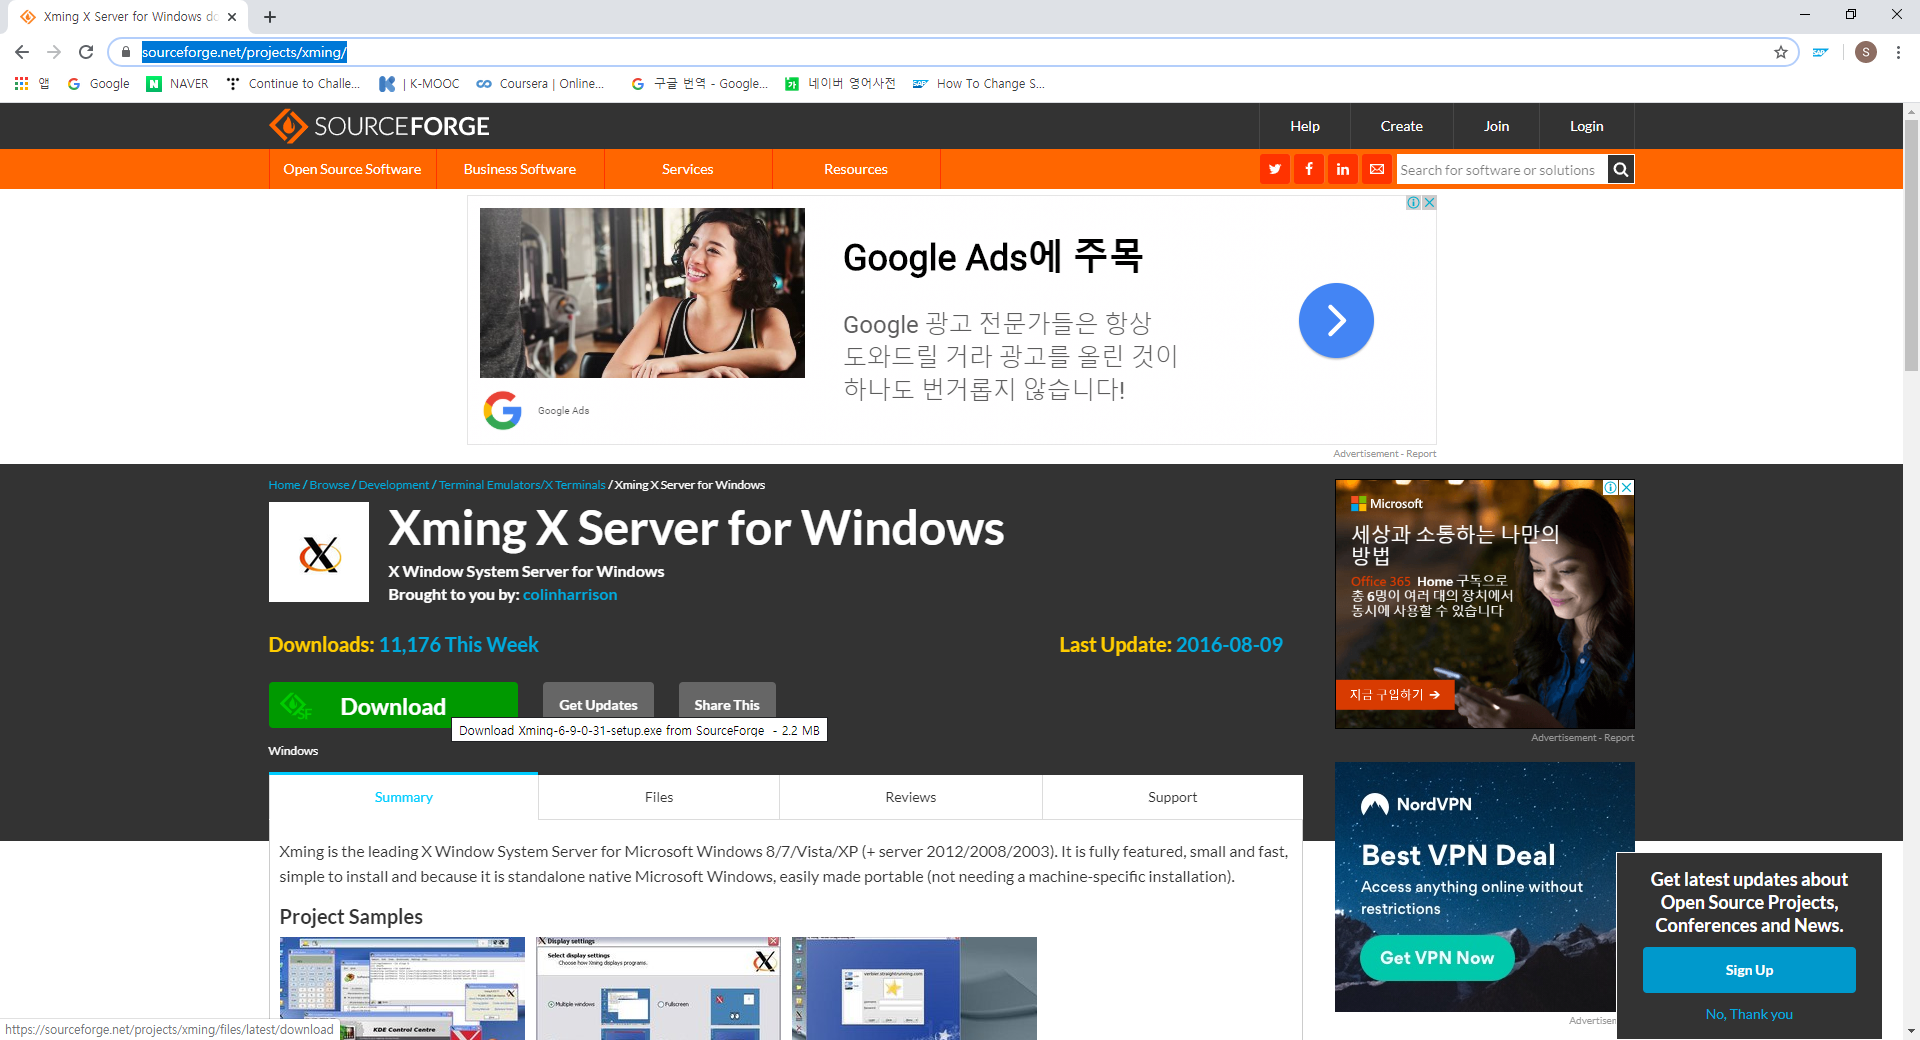The width and height of the screenshot is (1920, 1040).
Task: Click the SourceForge logo
Action: click(379, 126)
